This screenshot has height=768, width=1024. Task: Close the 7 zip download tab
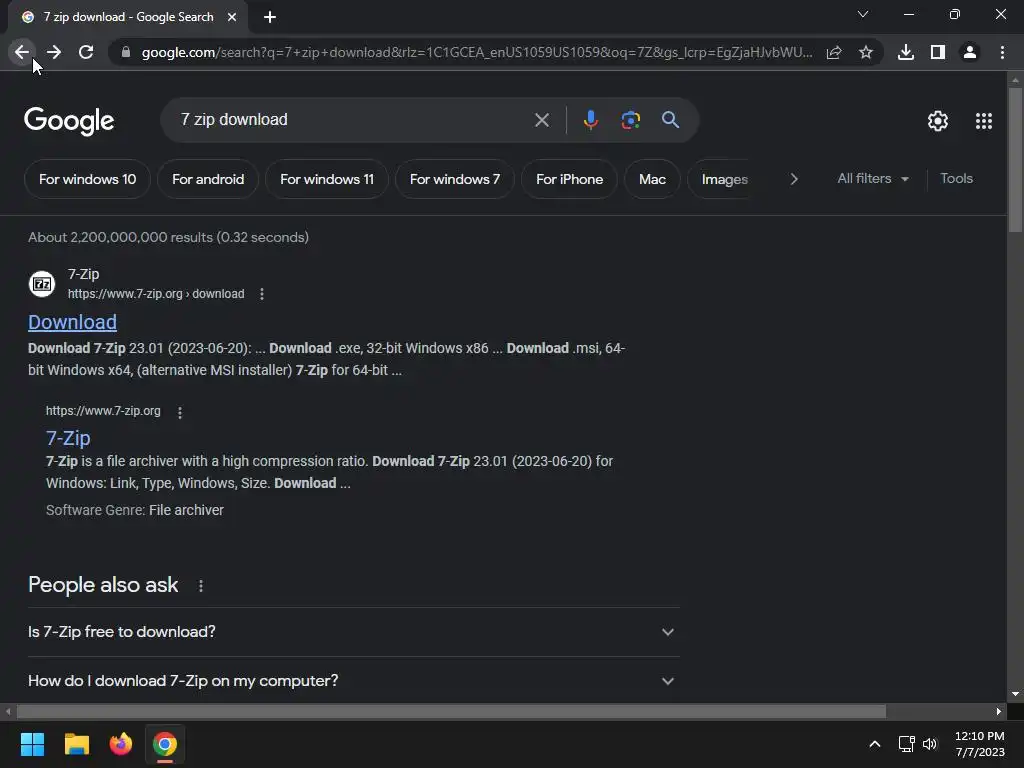pos(232,17)
